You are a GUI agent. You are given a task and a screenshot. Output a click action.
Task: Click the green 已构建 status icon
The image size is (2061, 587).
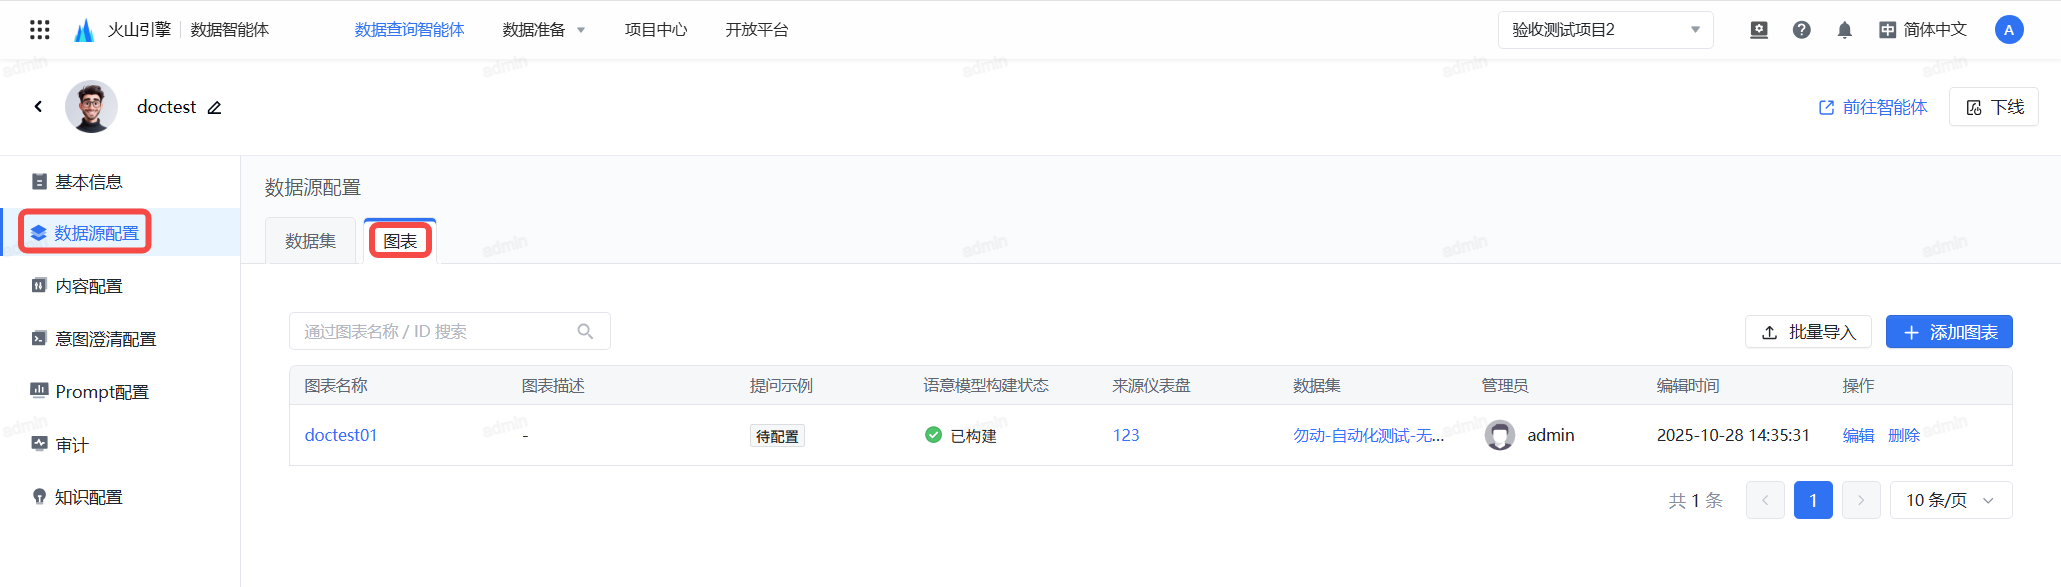pyautogui.click(x=933, y=435)
